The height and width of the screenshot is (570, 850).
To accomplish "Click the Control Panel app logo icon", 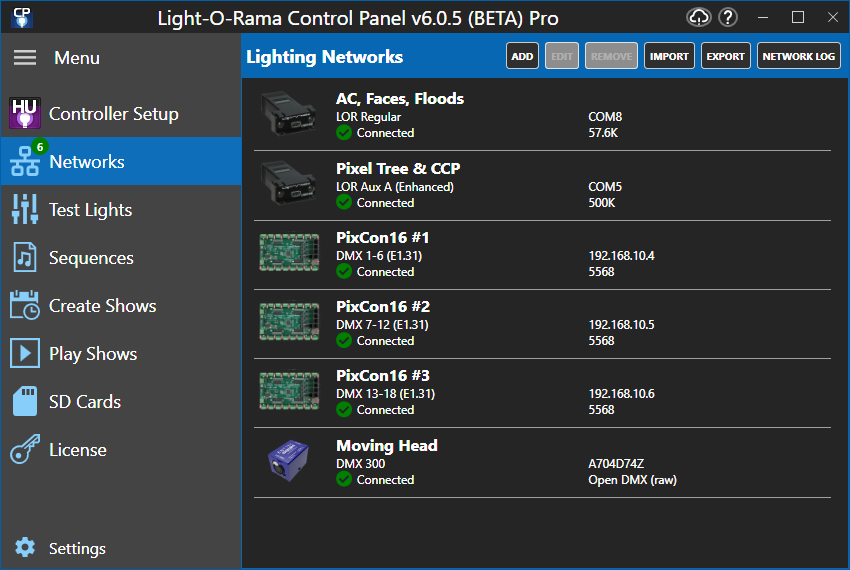I will coord(22,17).
